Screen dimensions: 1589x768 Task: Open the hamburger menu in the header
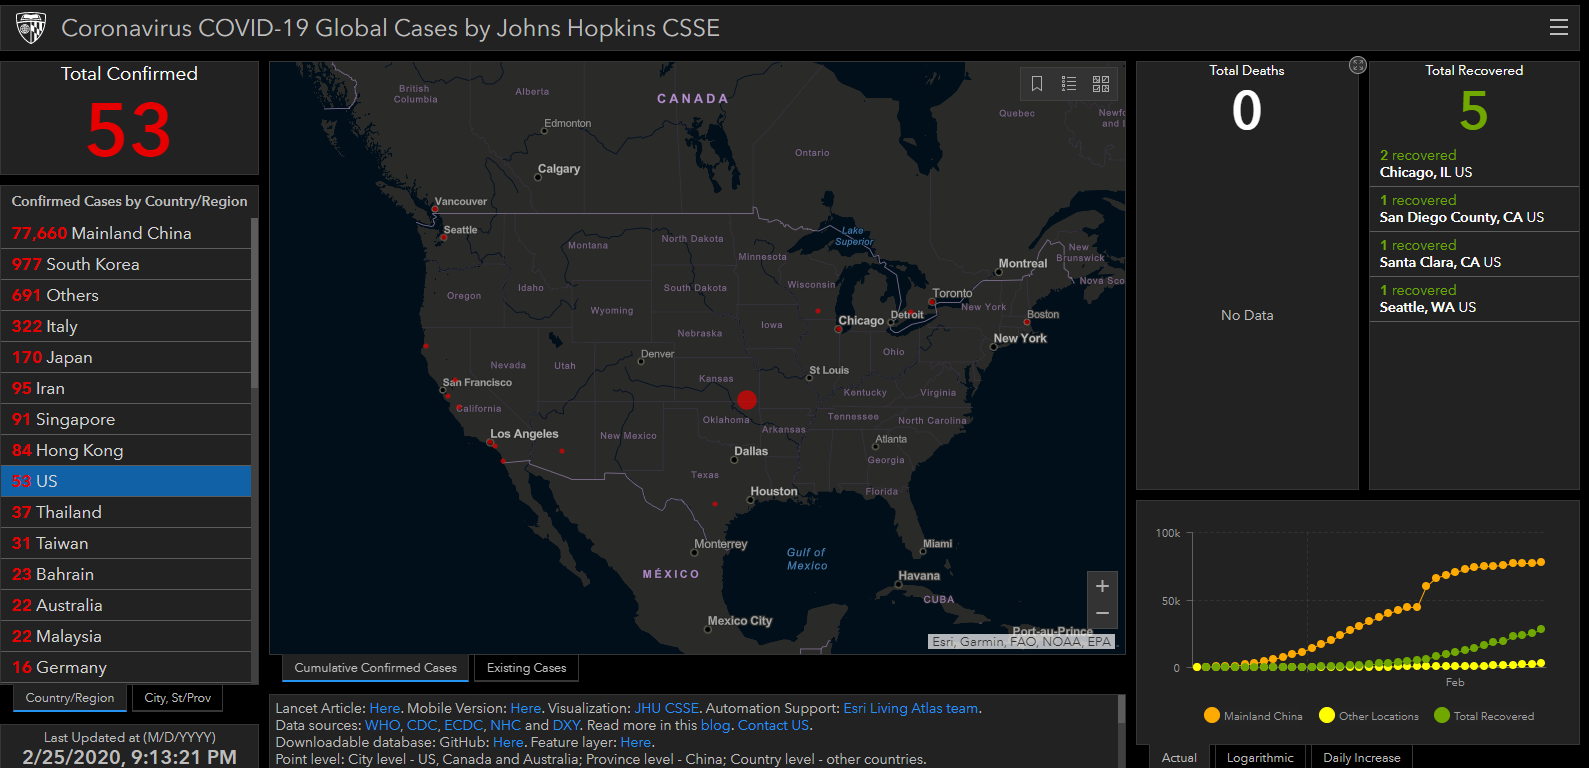pos(1558,28)
